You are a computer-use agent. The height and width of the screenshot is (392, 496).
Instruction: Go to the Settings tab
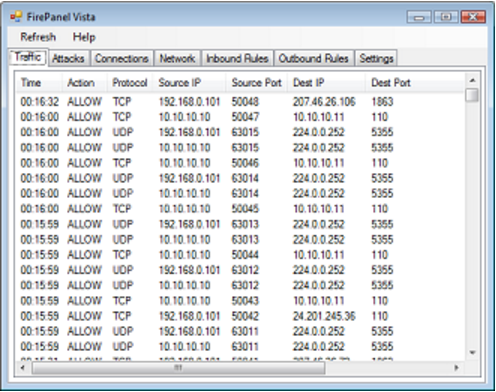[x=376, y=59]
